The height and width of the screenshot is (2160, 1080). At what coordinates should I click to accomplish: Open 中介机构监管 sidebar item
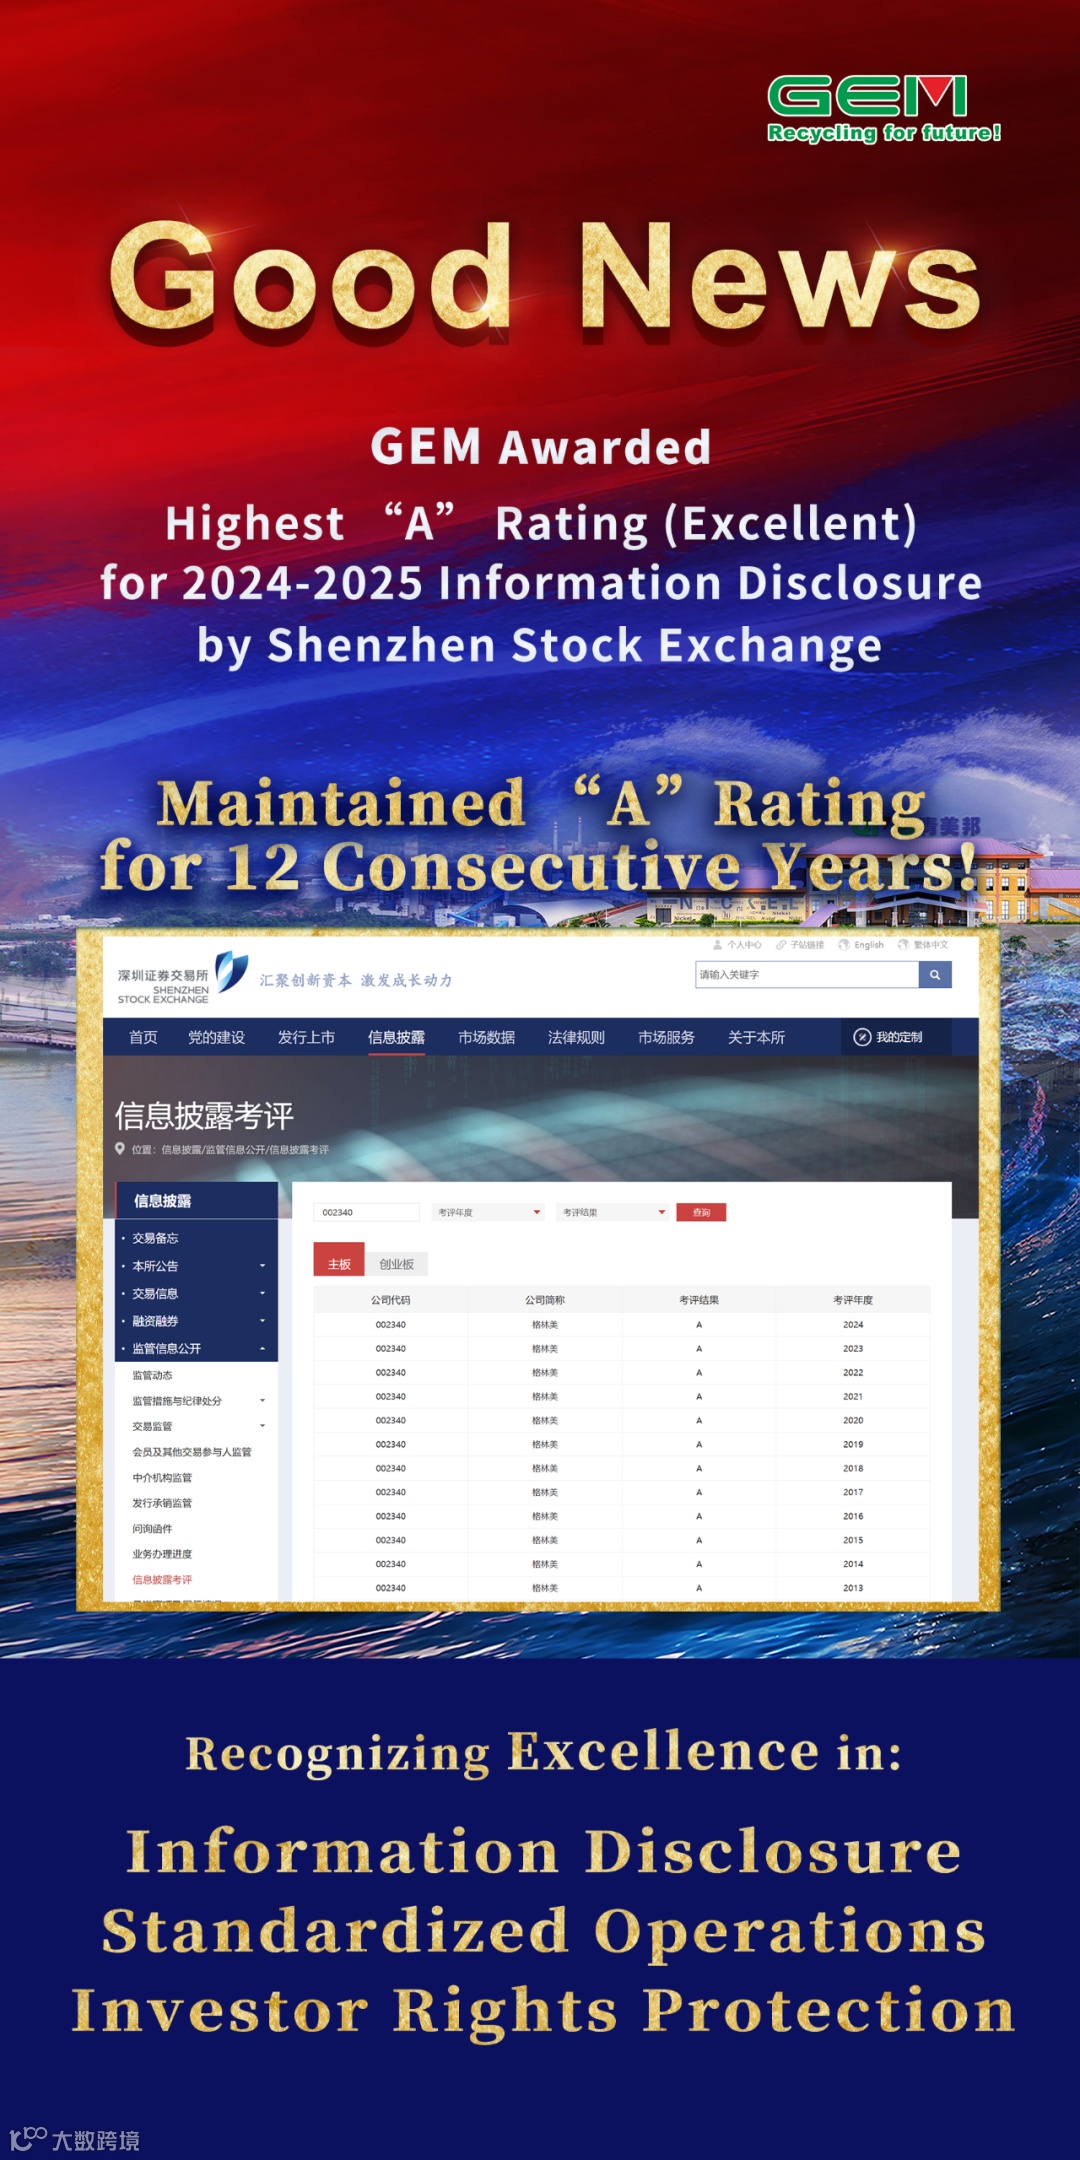point(162,1478)
